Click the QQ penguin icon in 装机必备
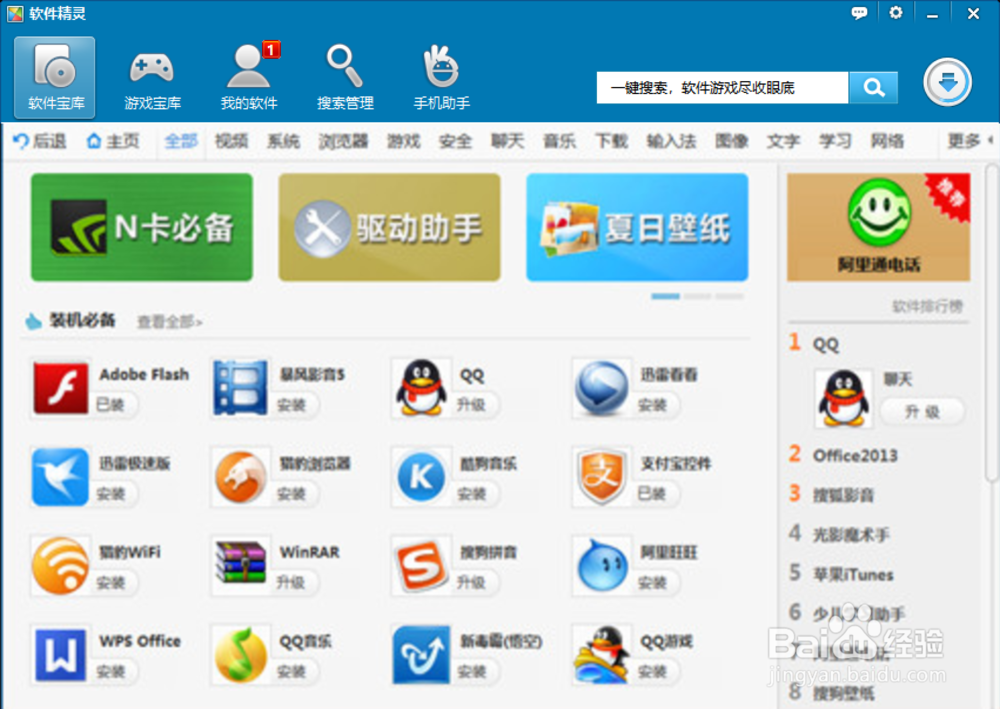The height and width of the screenshot is (709, 1000). pyautogui.click(x=420, y=388)
